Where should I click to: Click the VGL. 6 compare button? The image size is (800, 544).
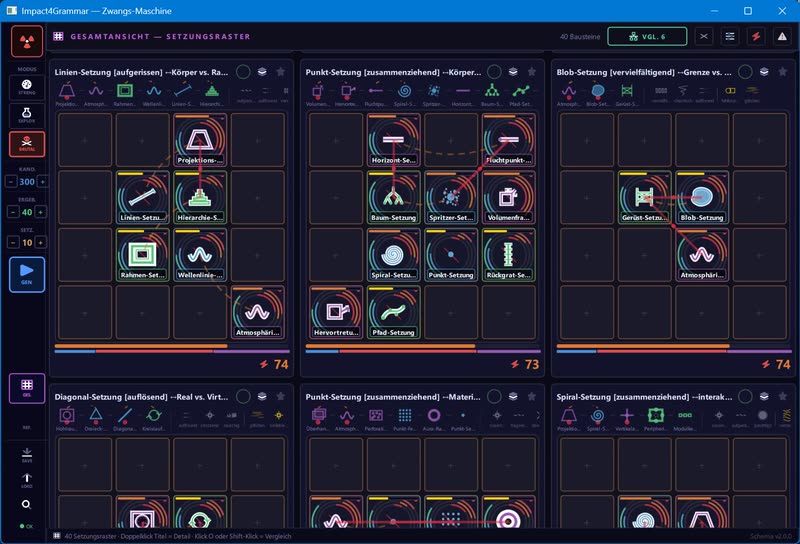[647, 37]
